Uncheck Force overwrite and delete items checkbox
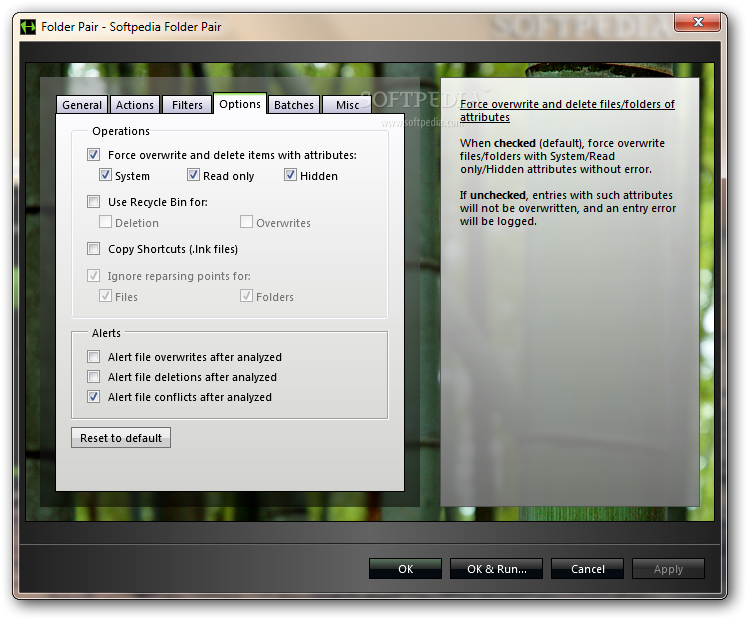 pyautogui.click(x=94, y=155)
